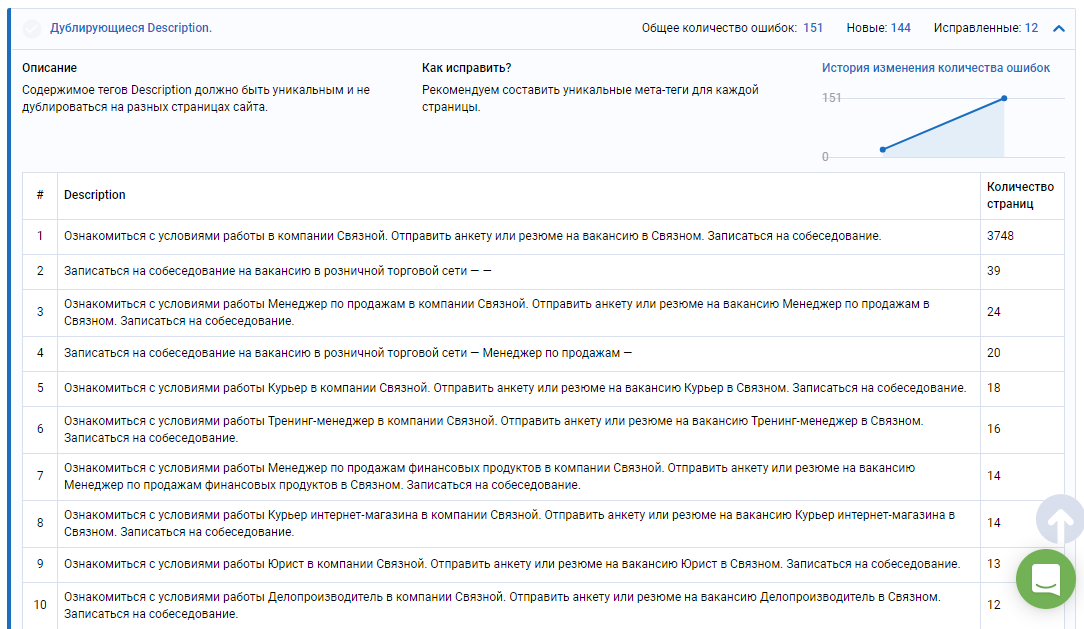The image size is (1084, 629).
Task: Collapse the Дублирующиеся Description section chevron
Action: click(x=1058, y=28)
